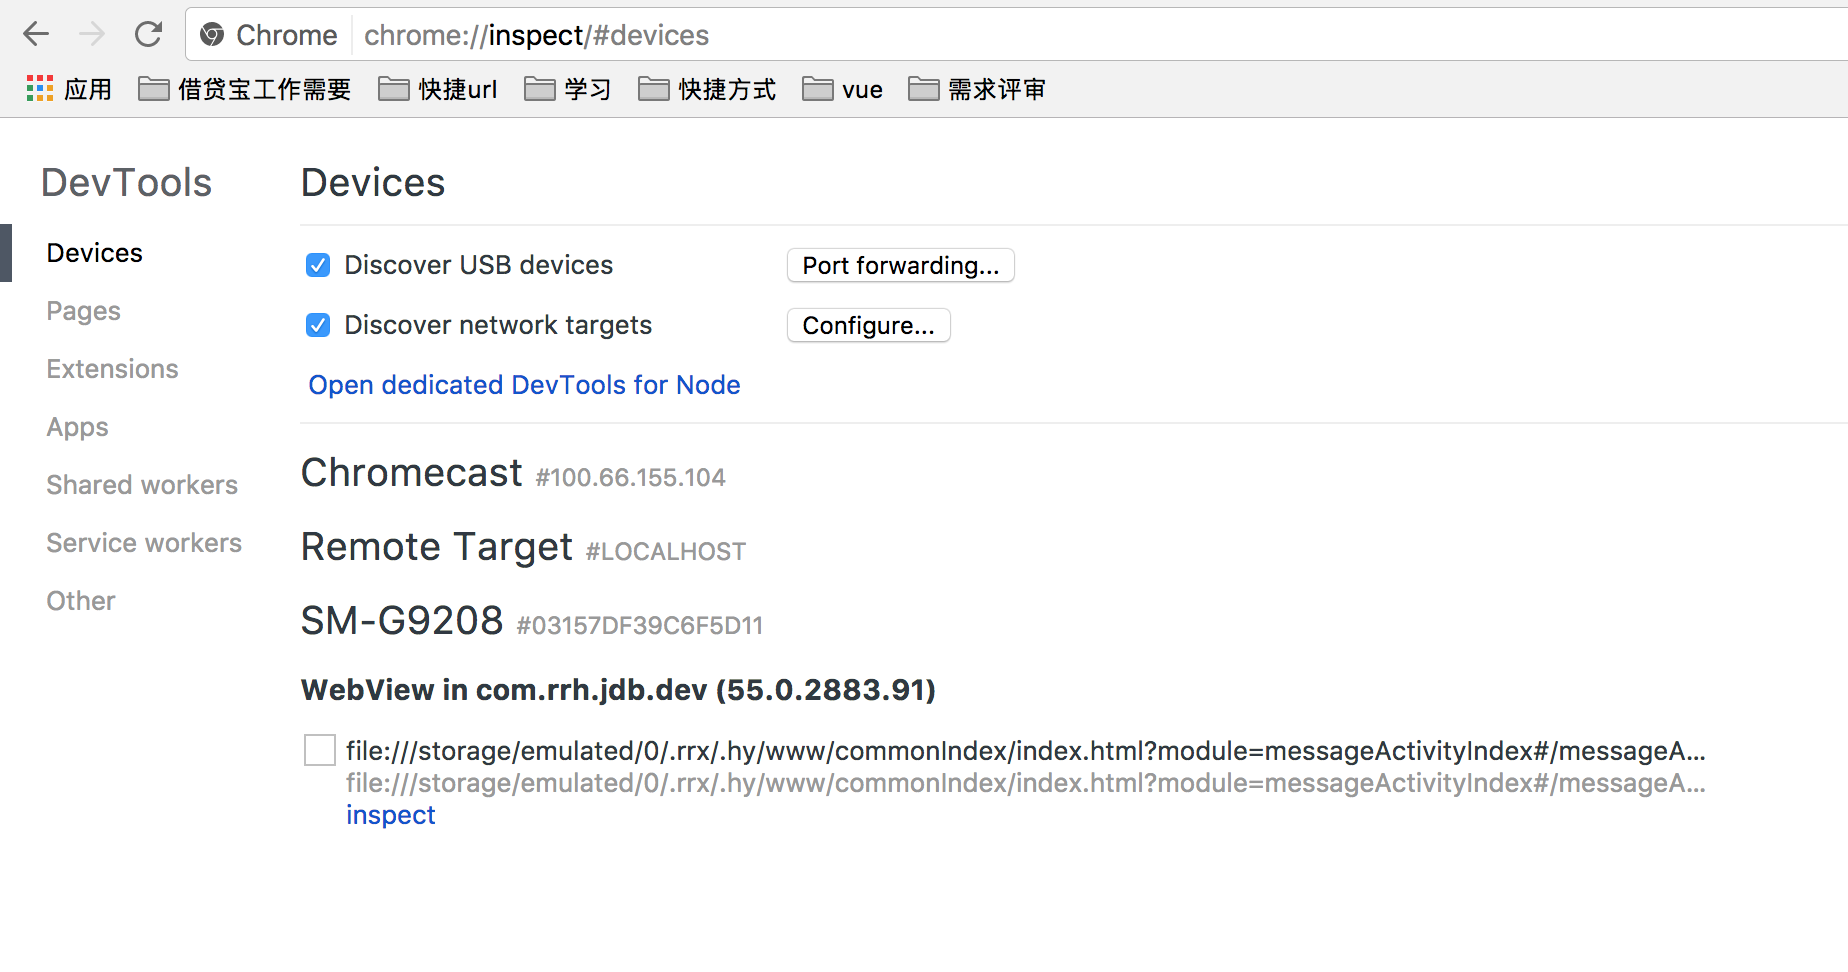
Task: Open the 快捷url bookmark folder
Action: coord(438,89)
